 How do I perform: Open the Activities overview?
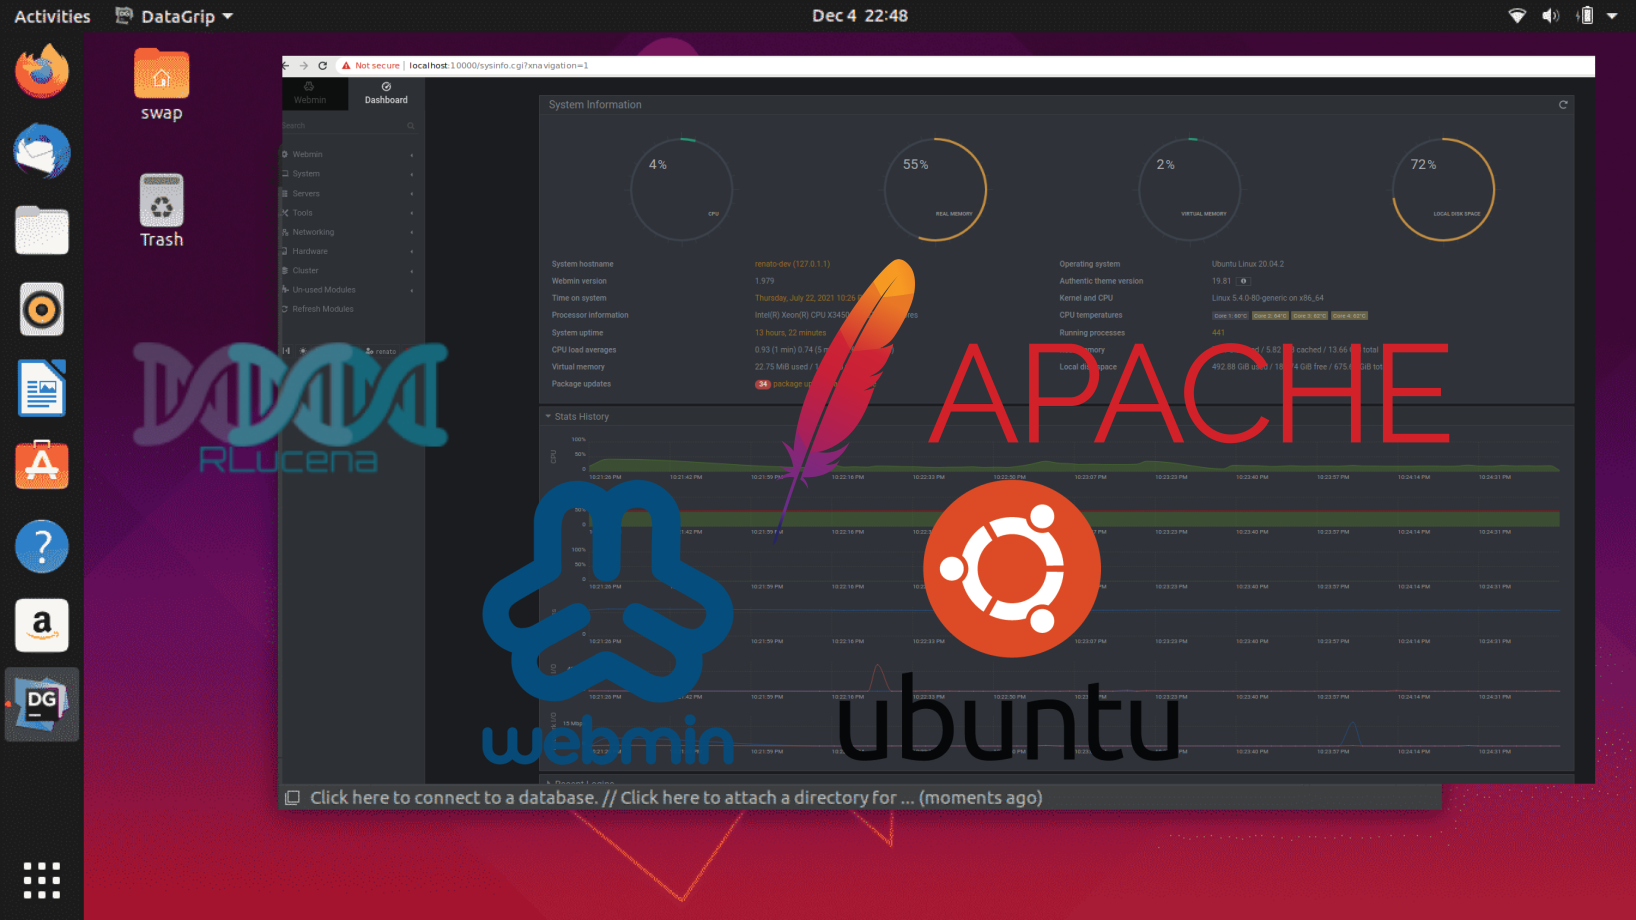coord(52,16)
